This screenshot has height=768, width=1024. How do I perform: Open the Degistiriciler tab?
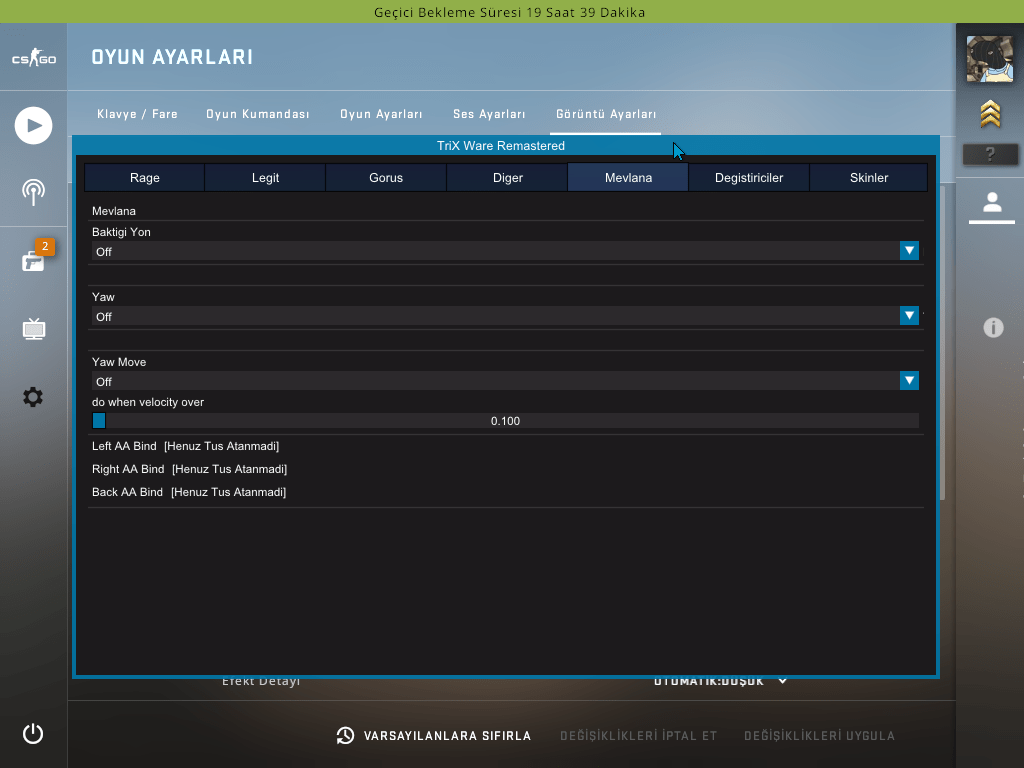pyautogui.click(x=749, y=178)
